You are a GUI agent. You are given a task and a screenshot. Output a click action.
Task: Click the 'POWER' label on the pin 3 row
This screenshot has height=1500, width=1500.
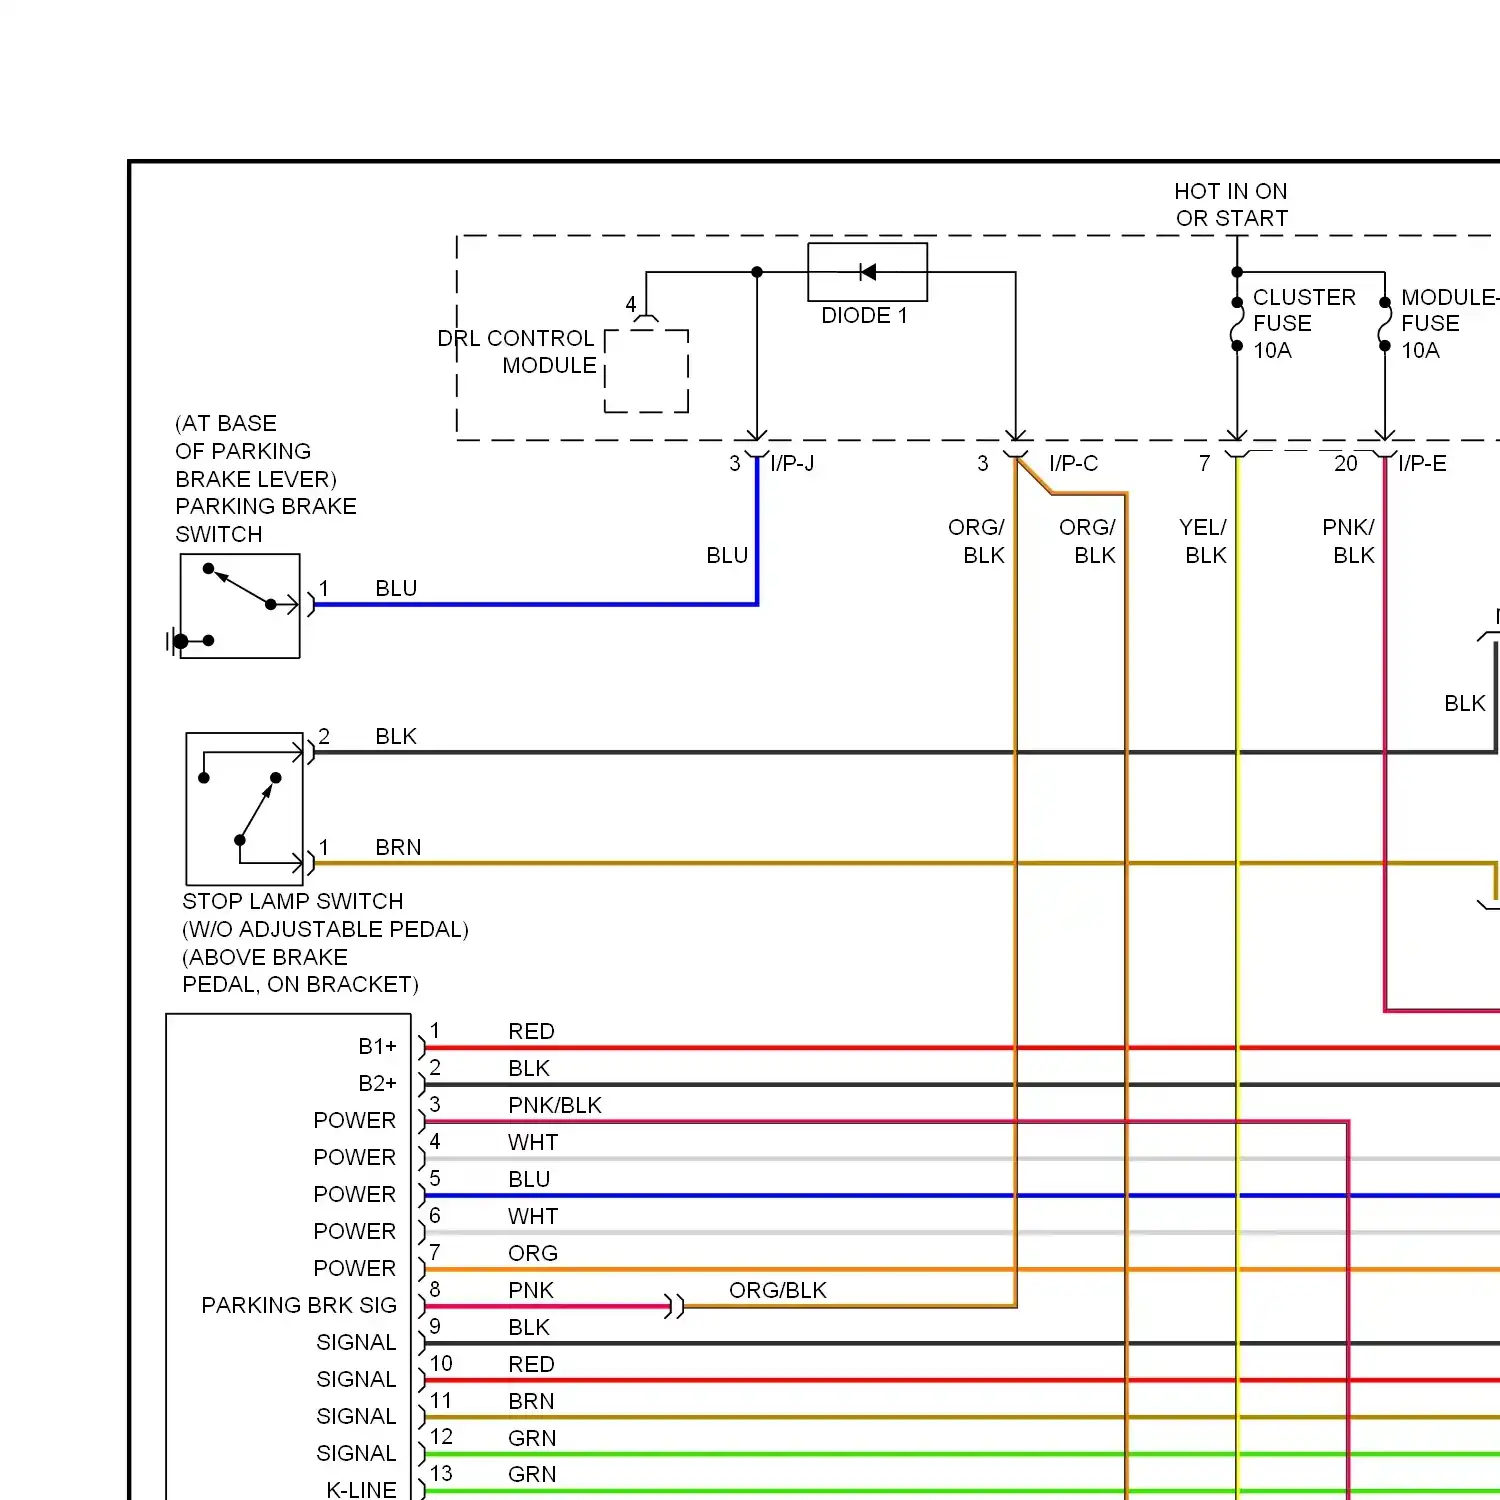pyautogui.click(x=355, y=1120)
